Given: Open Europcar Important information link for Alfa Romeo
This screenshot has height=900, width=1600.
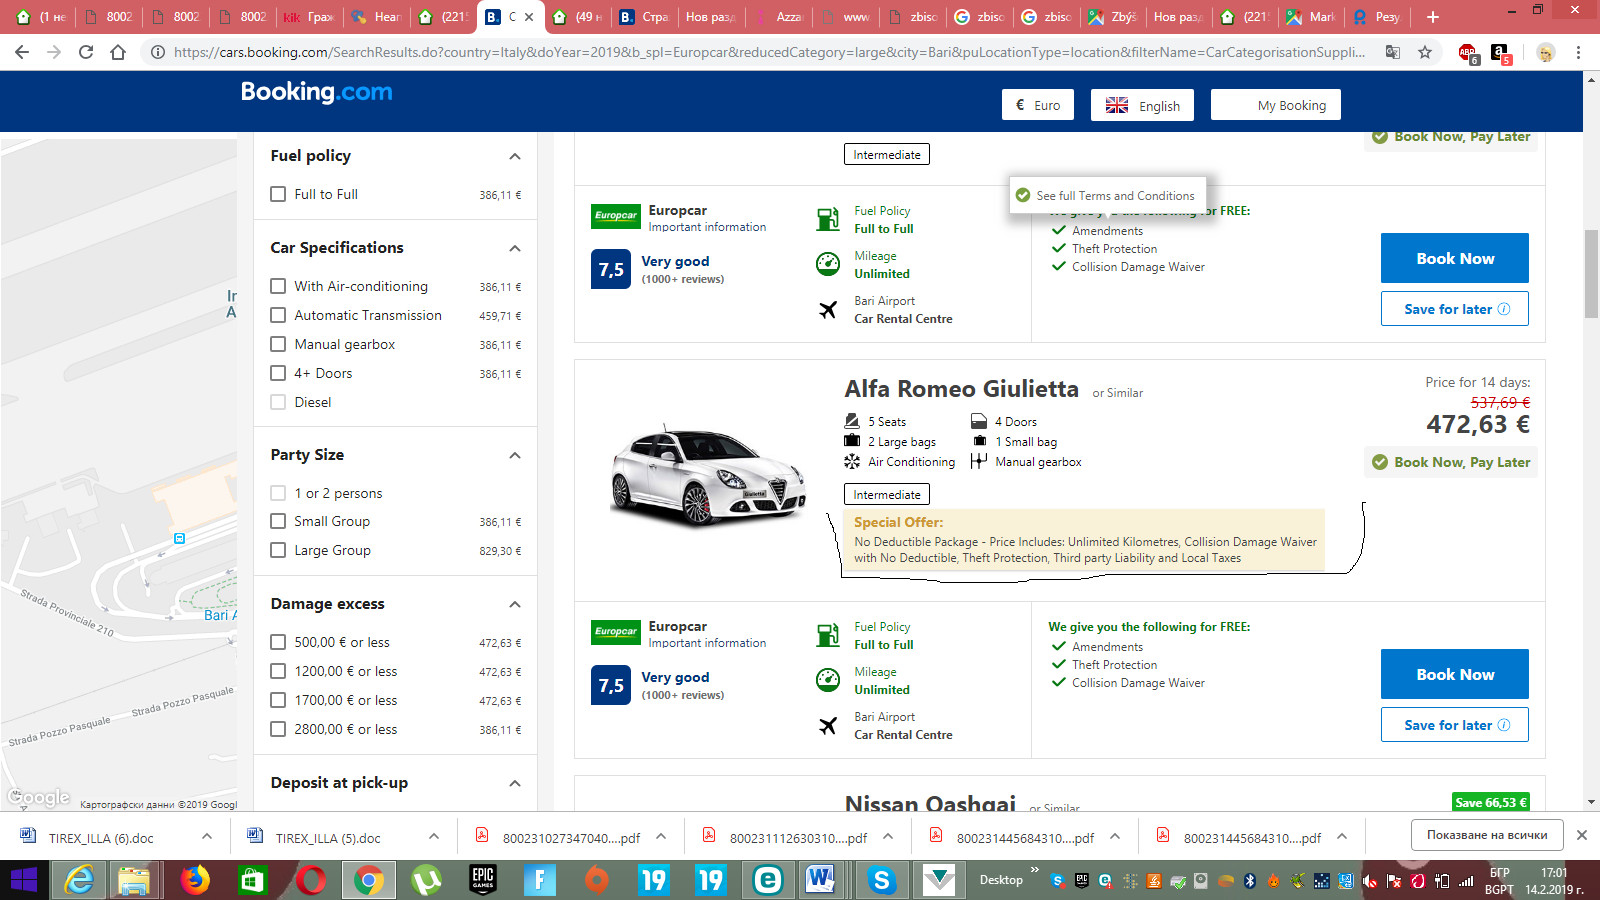Looking at the screenshot, I should click(707, 643).
